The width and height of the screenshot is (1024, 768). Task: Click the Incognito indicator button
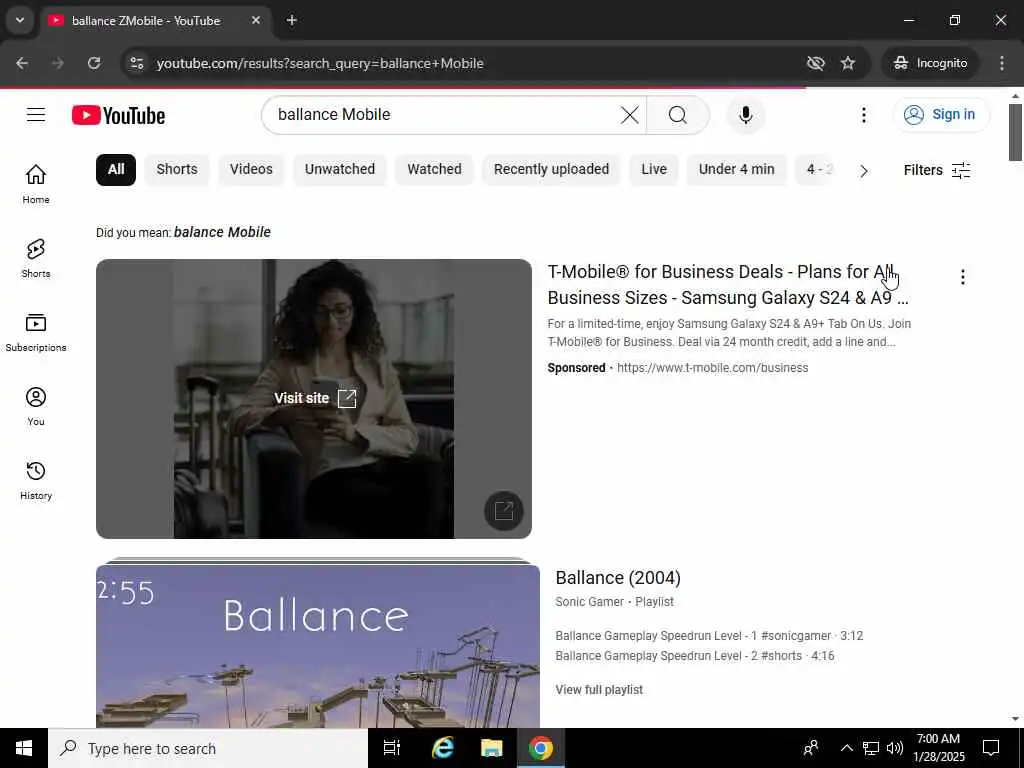point(930,63)
